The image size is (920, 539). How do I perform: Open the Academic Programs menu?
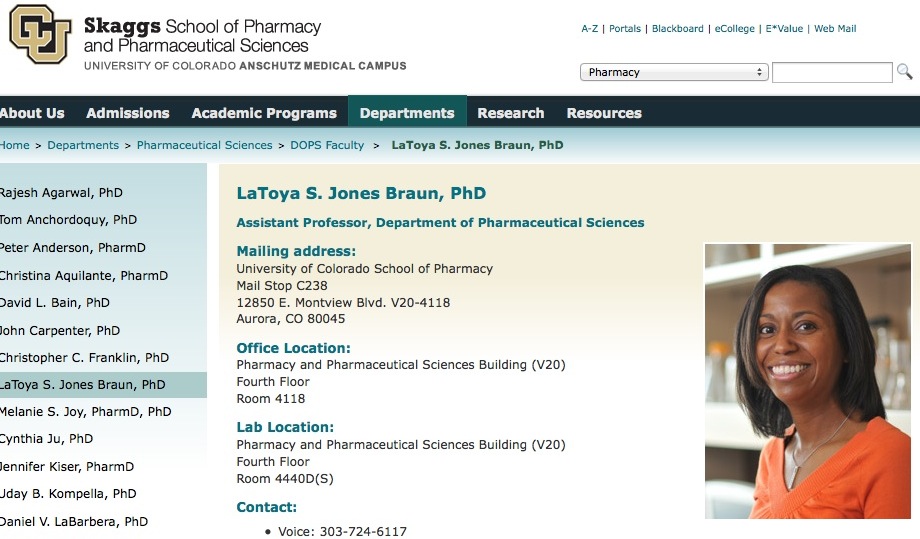[x=264, y=113]
